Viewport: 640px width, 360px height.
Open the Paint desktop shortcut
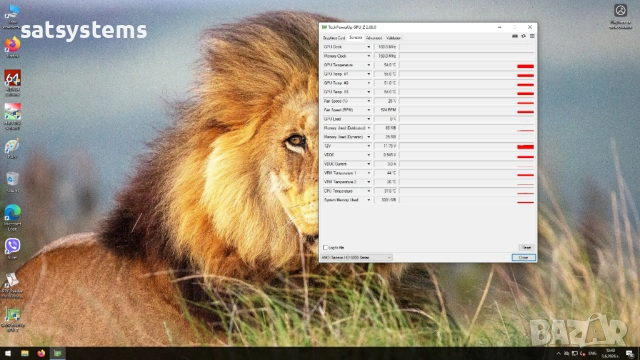[12, 149]
